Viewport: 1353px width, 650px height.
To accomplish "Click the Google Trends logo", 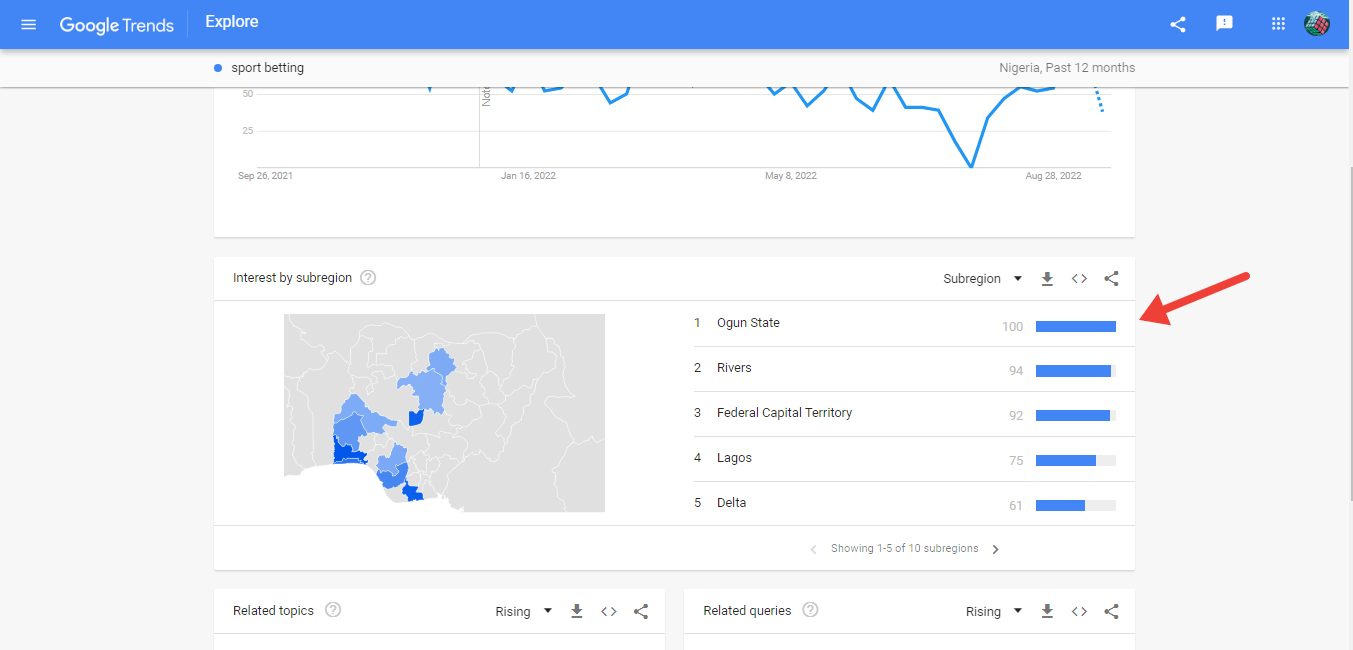I will [x=116, y=24].
